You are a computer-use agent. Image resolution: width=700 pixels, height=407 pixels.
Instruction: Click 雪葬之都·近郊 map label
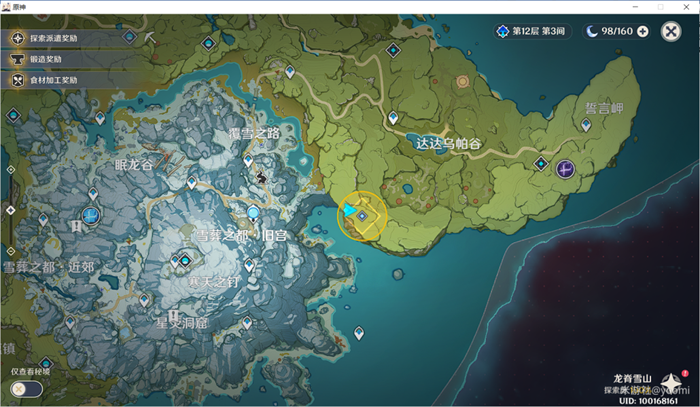49,267
